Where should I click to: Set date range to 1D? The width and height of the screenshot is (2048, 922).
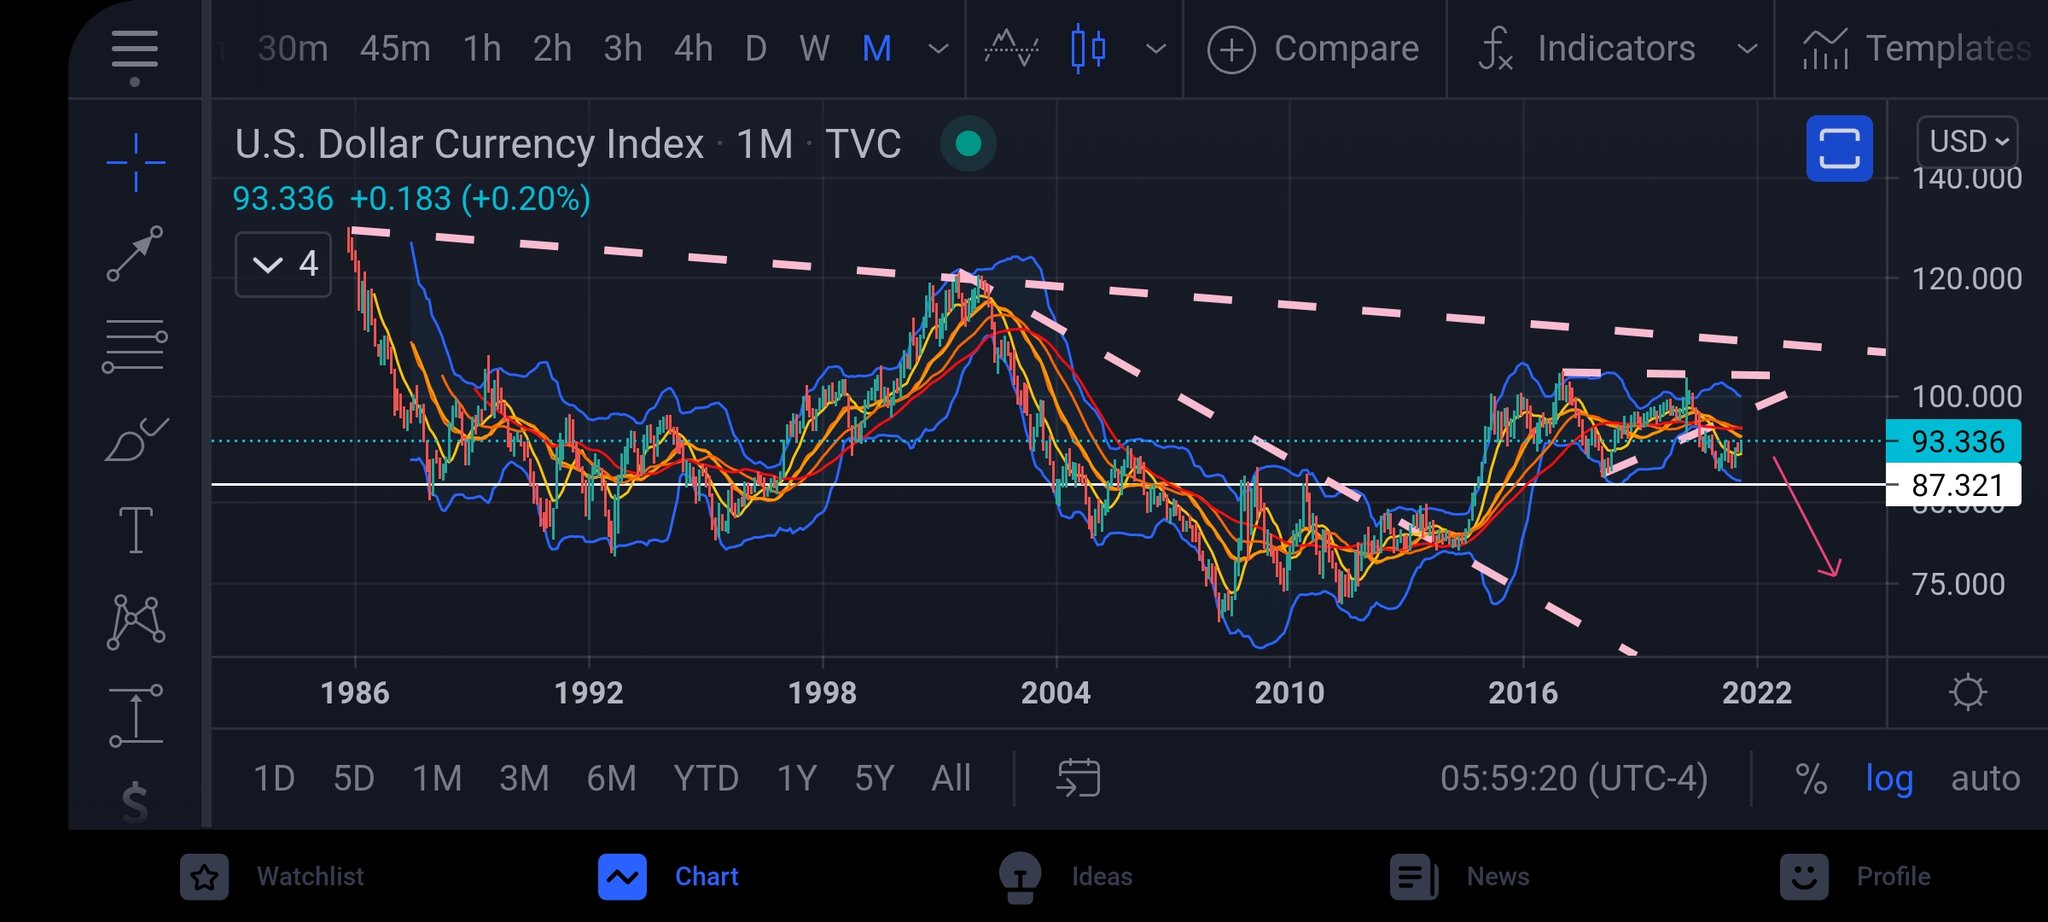tap(274, 778)
